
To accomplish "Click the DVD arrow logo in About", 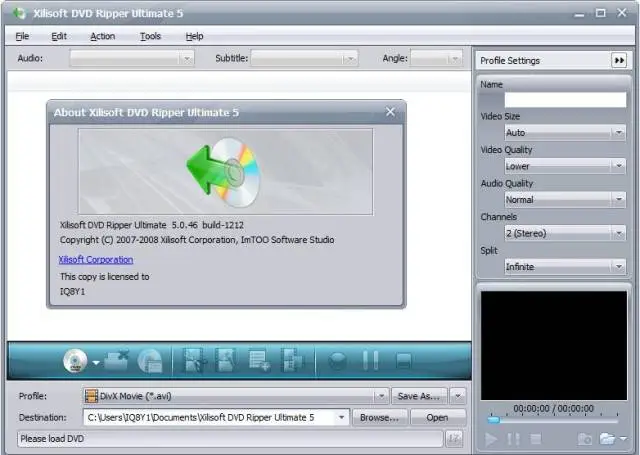I will [x=223, y=172].
